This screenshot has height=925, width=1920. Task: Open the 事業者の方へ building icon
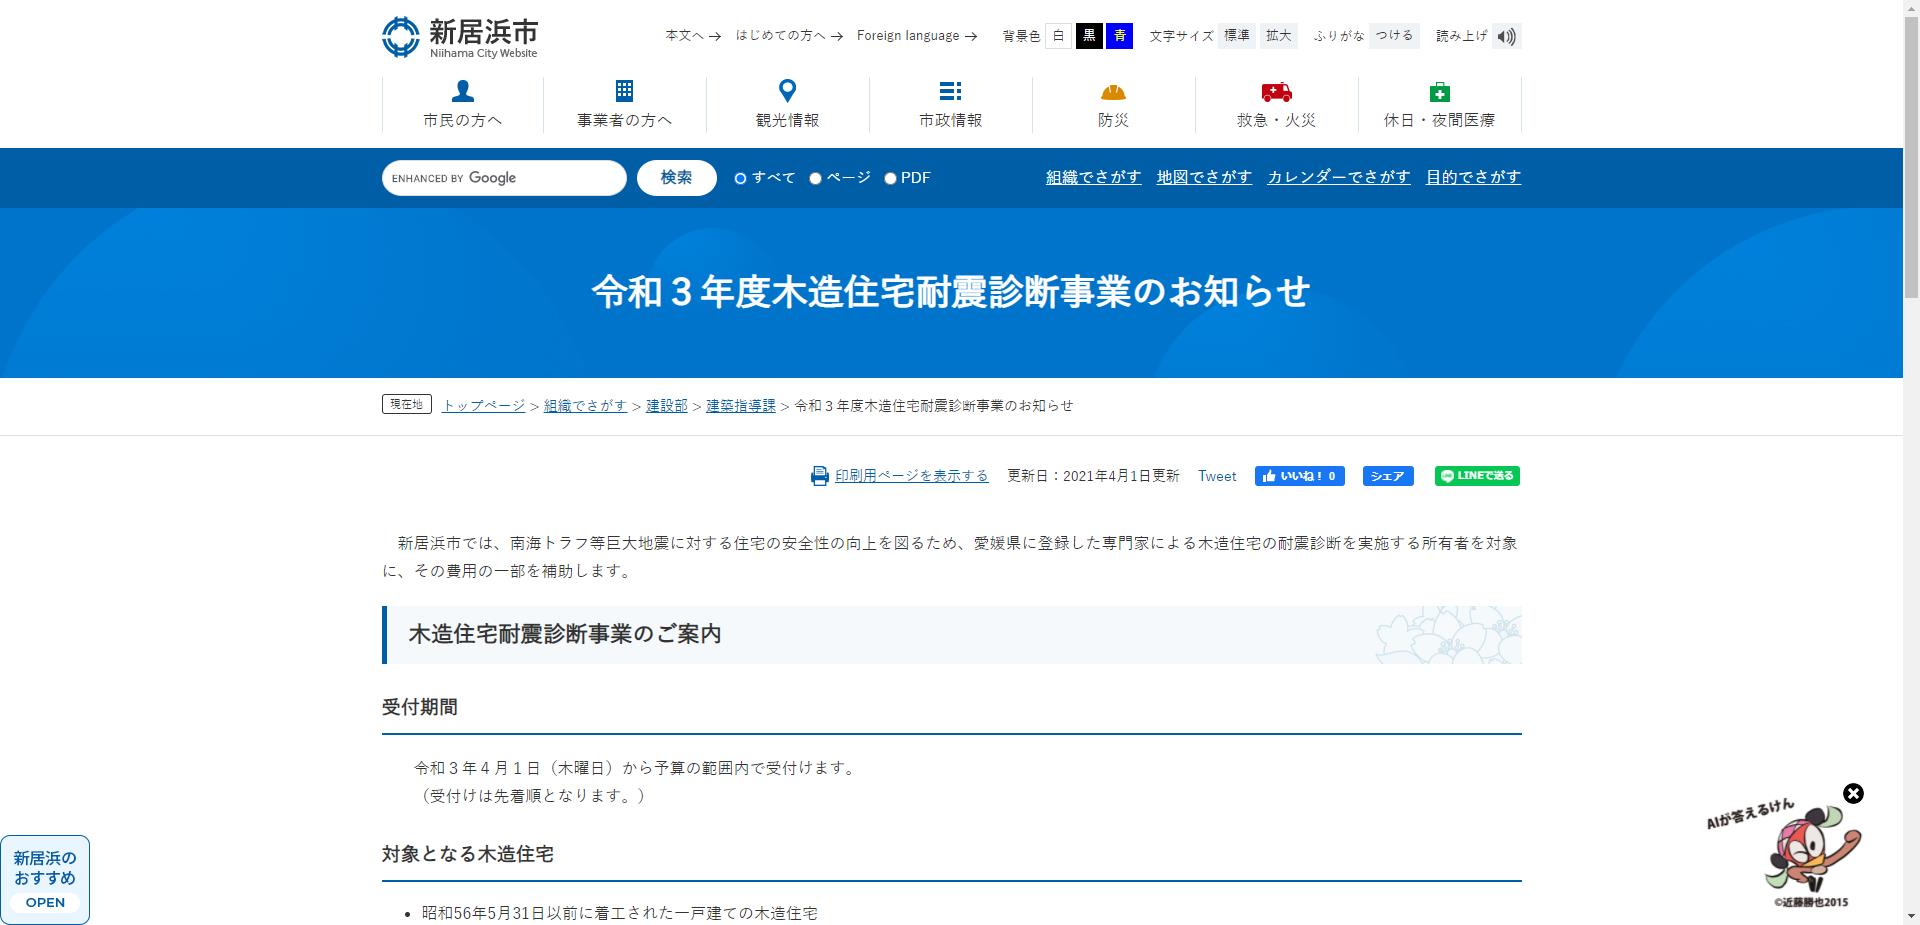pyautogui.click(x=624, y=92)
